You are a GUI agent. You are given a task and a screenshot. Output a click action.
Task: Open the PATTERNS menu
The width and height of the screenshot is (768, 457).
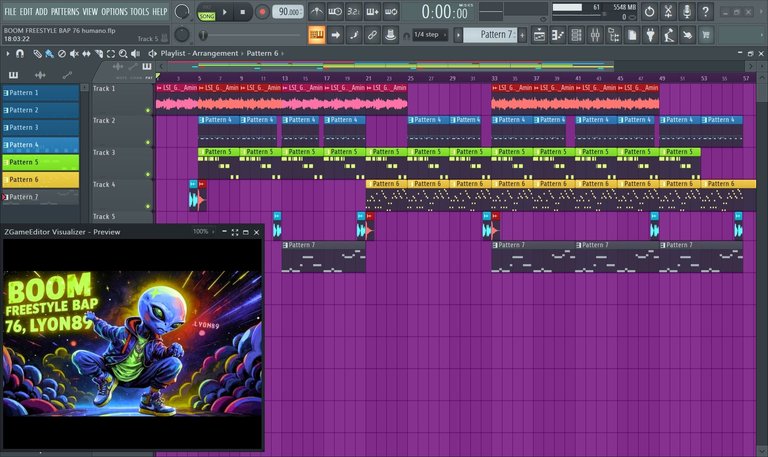coord(65,11)
